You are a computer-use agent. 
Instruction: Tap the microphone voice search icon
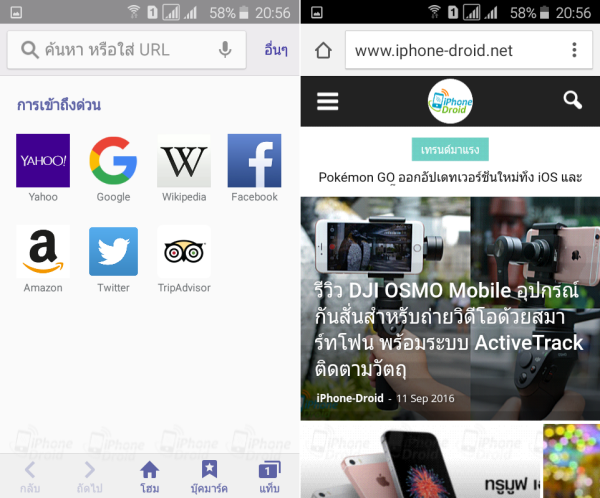point(226,50)
